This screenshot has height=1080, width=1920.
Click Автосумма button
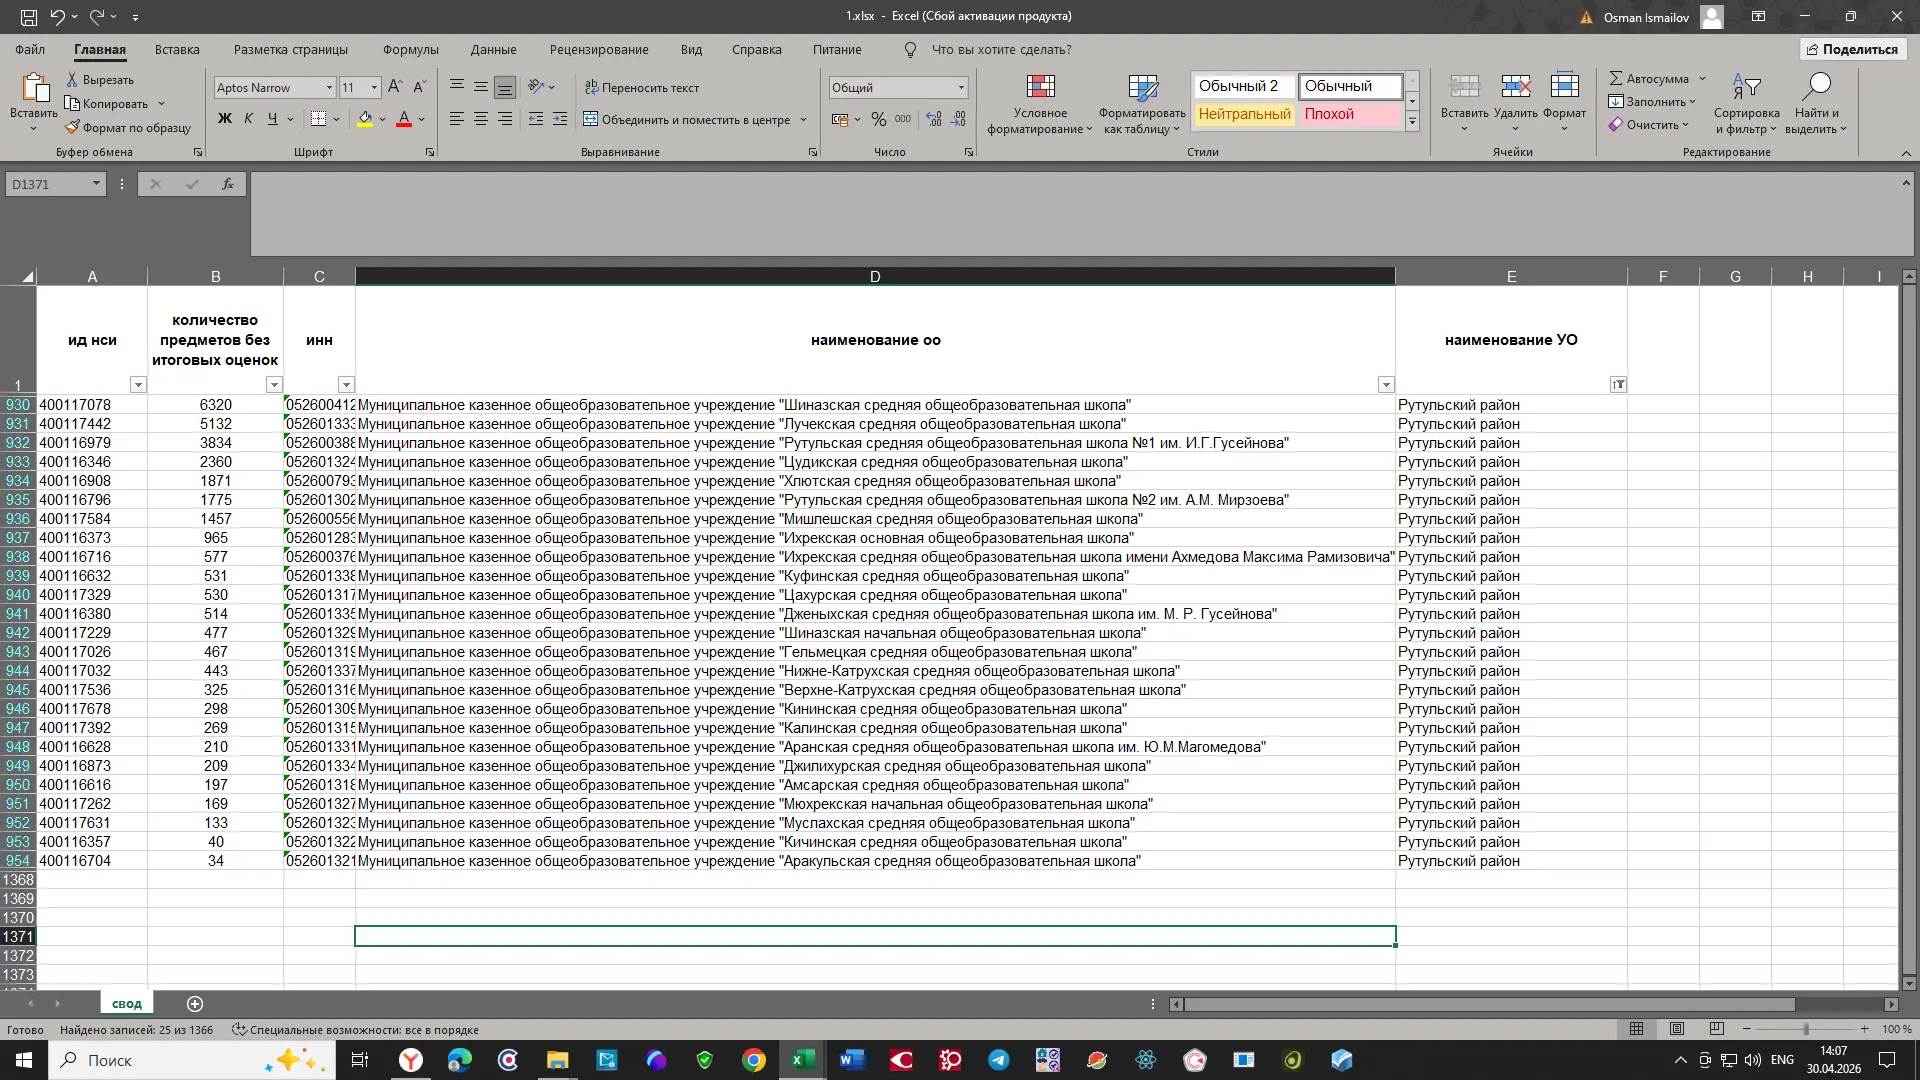coord(1649,78)
